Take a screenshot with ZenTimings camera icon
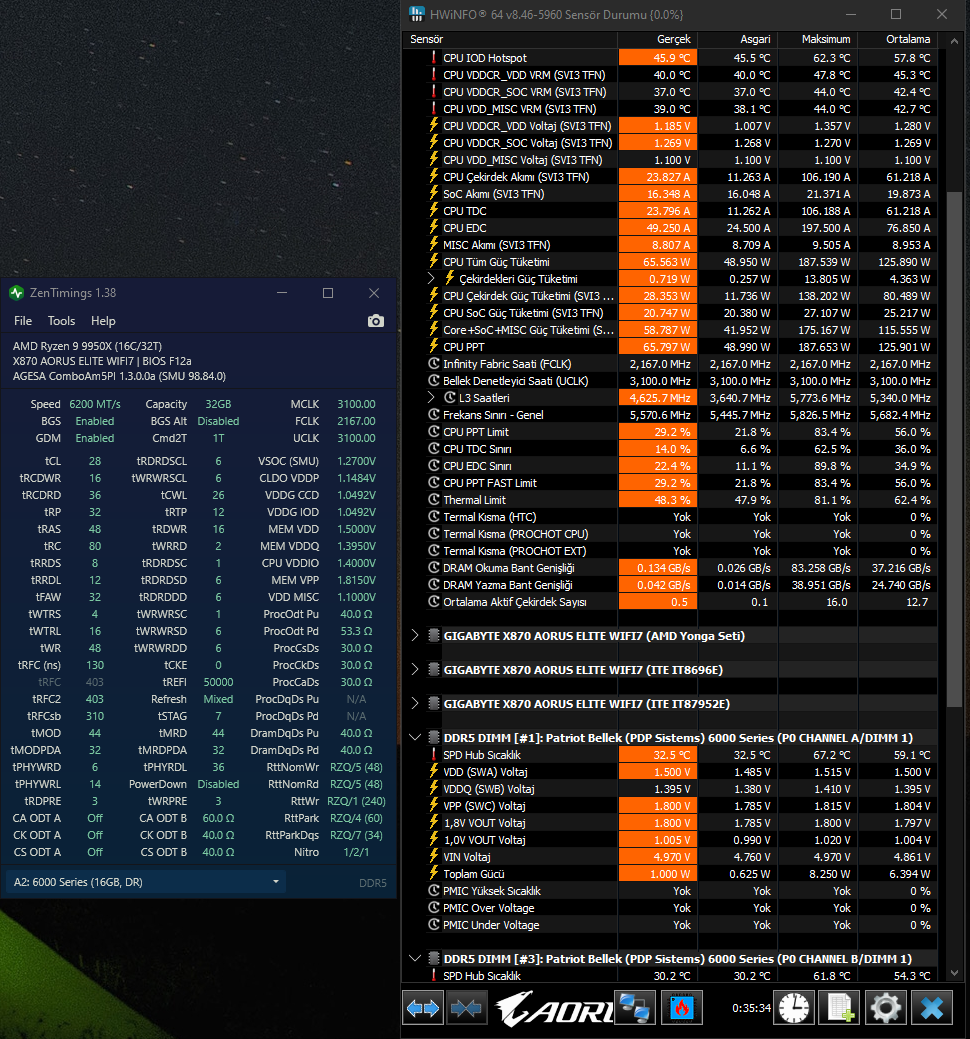Image resolution: width=970 pixels, height=1039 pixels. click(376, 321)
